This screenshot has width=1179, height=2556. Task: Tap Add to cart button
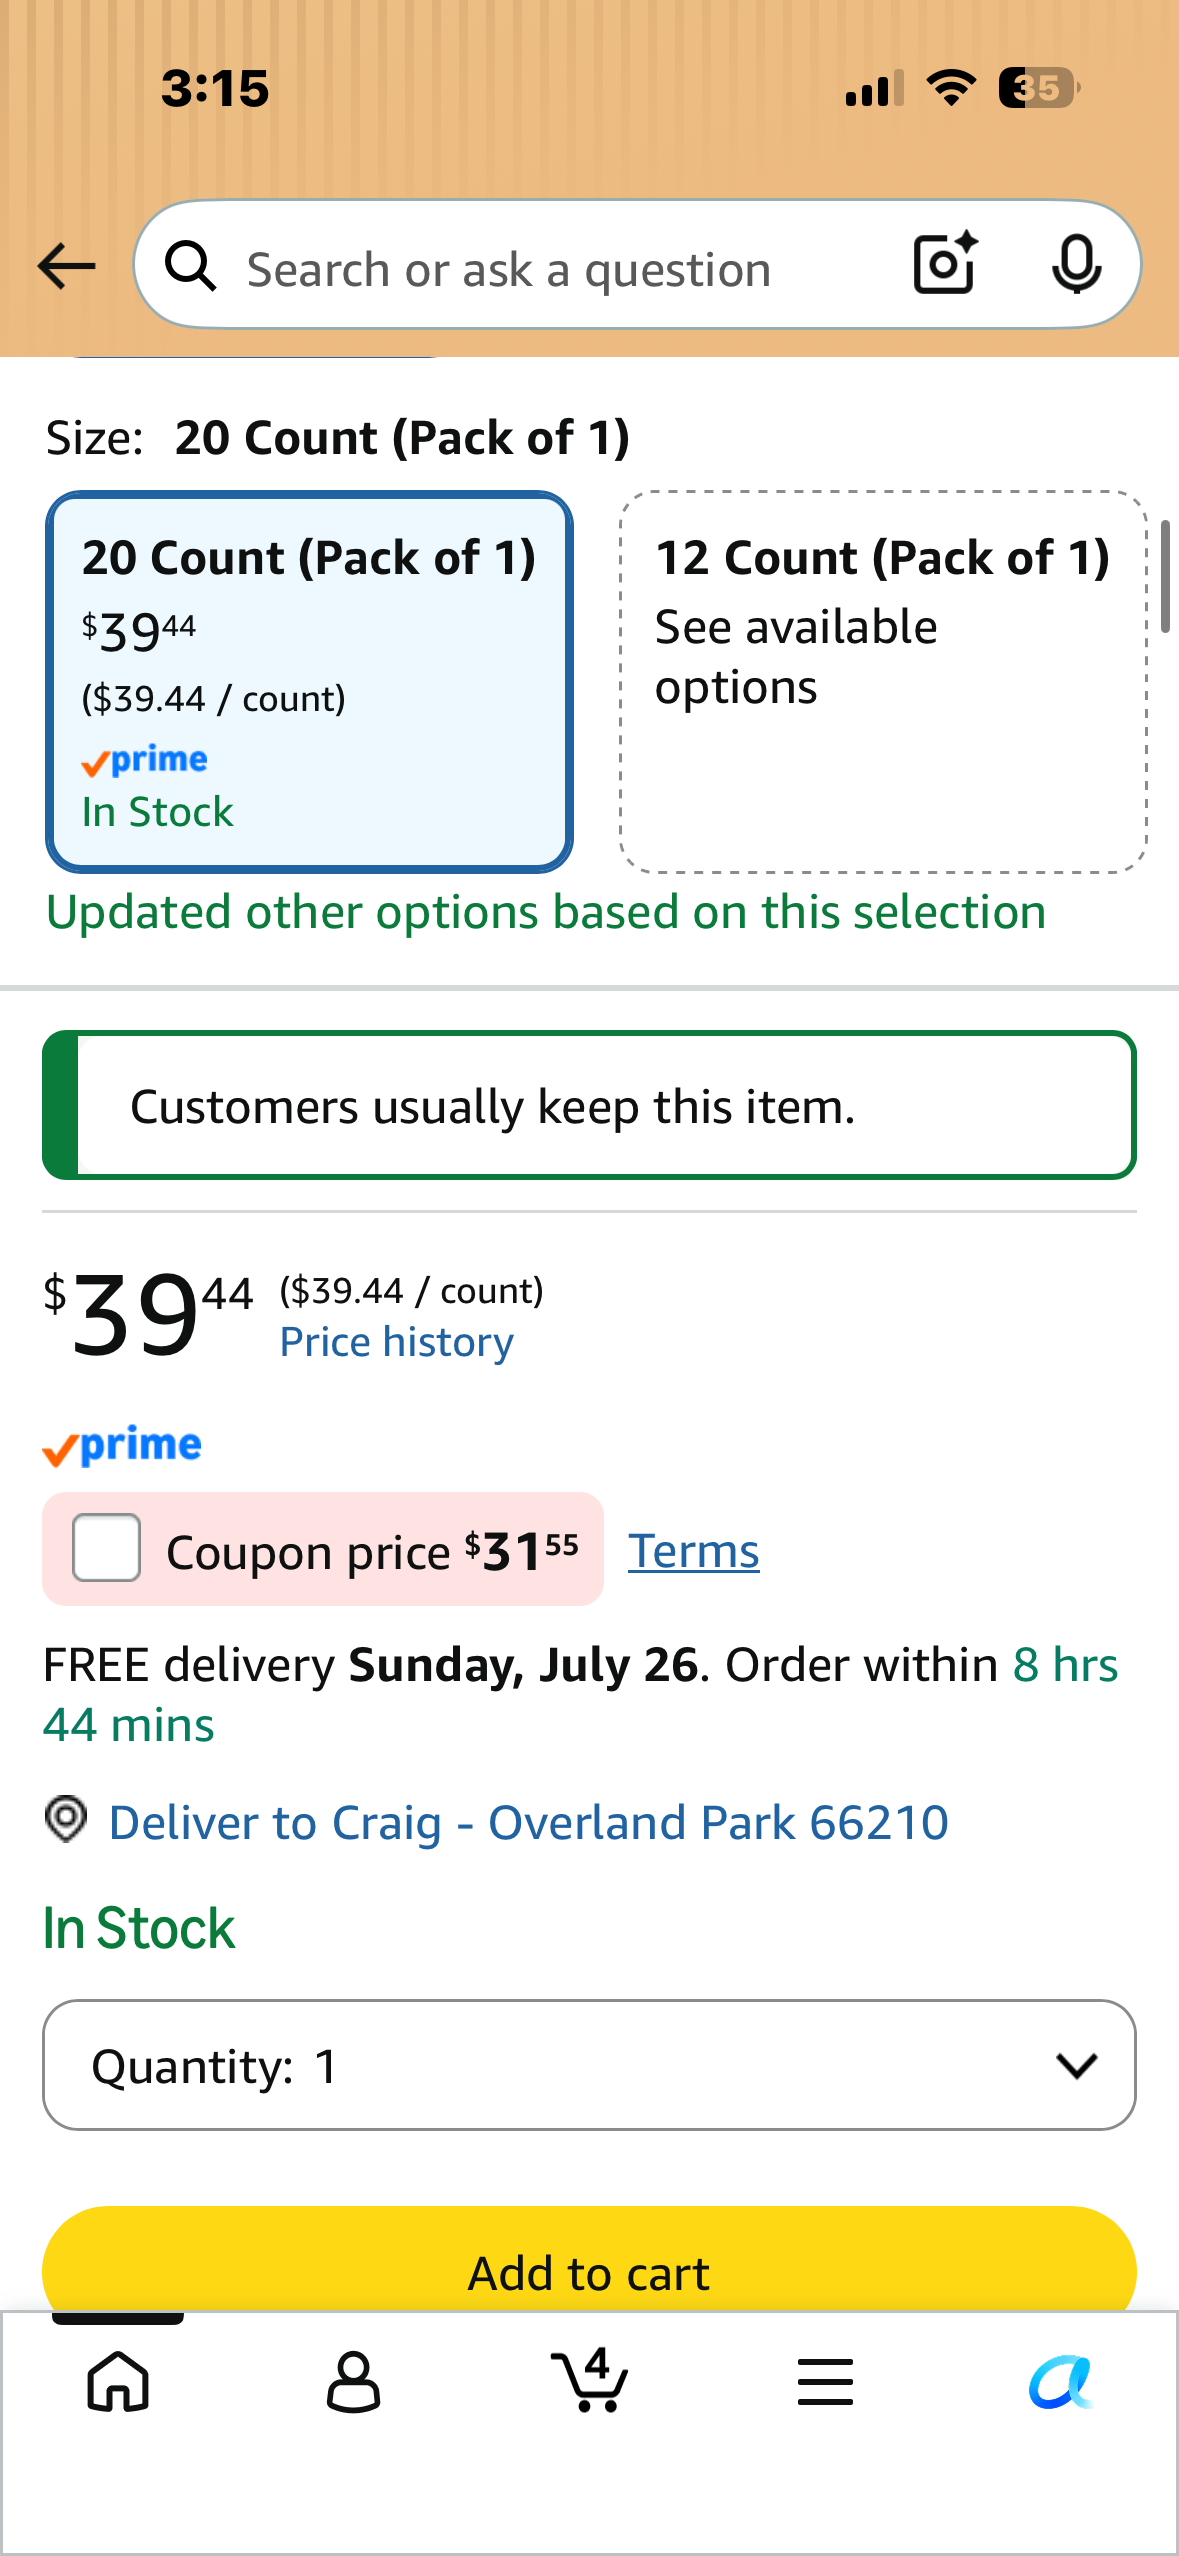589,2262
